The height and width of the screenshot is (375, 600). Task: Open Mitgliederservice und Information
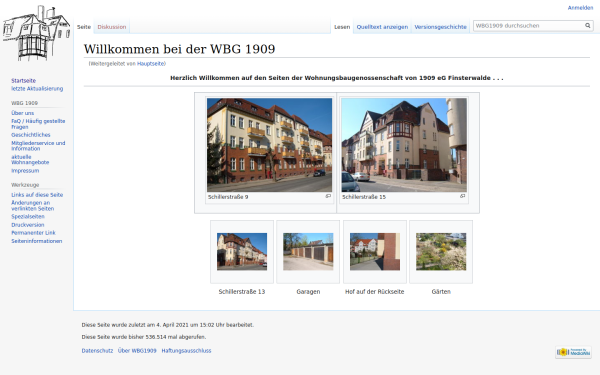pos(38,145)
